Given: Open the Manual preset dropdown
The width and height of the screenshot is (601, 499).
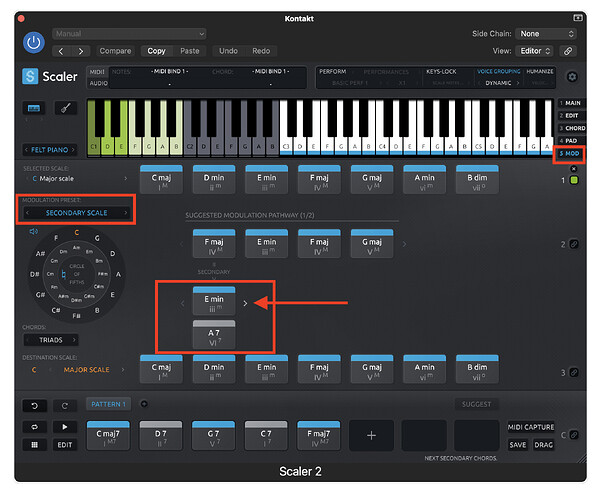Looking at the screenshot, I should tap(129, 34).
